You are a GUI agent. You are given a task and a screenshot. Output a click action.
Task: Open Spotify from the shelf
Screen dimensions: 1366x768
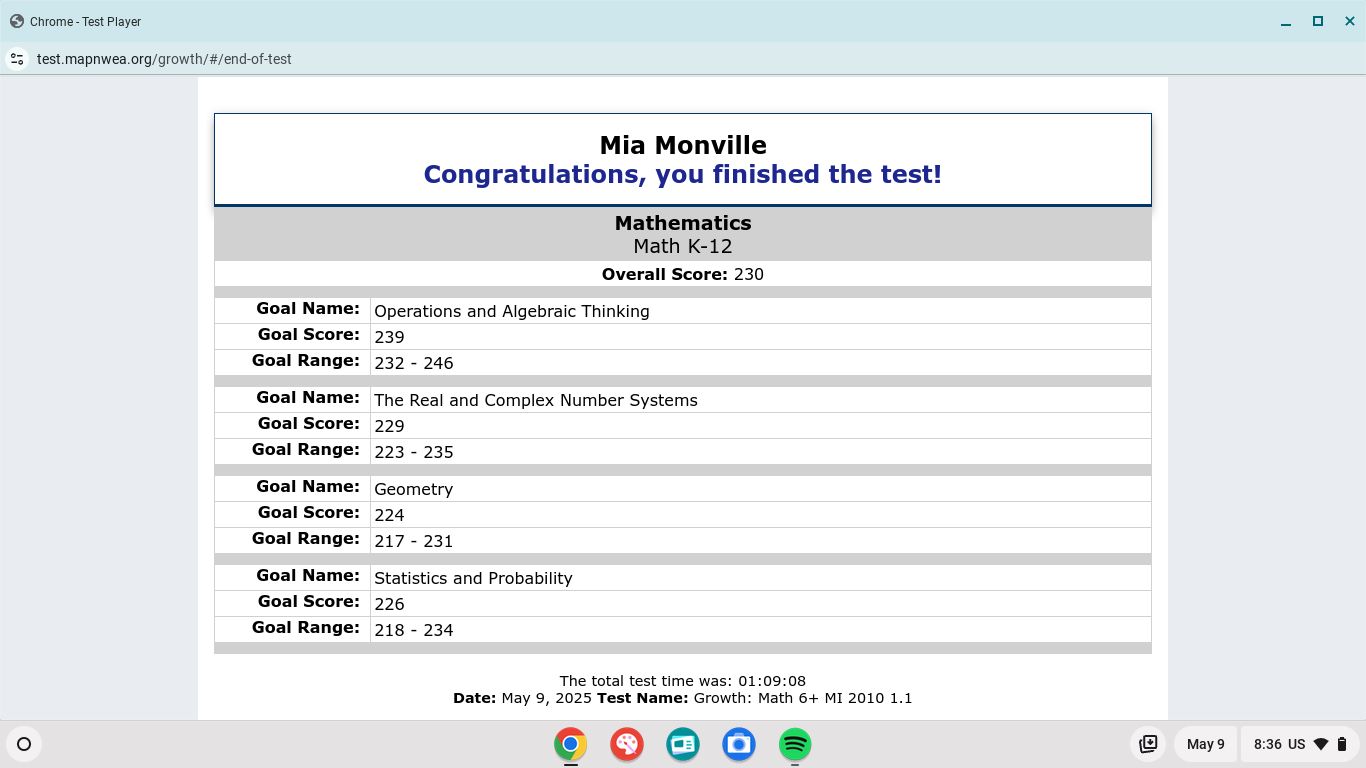(795, 744)
